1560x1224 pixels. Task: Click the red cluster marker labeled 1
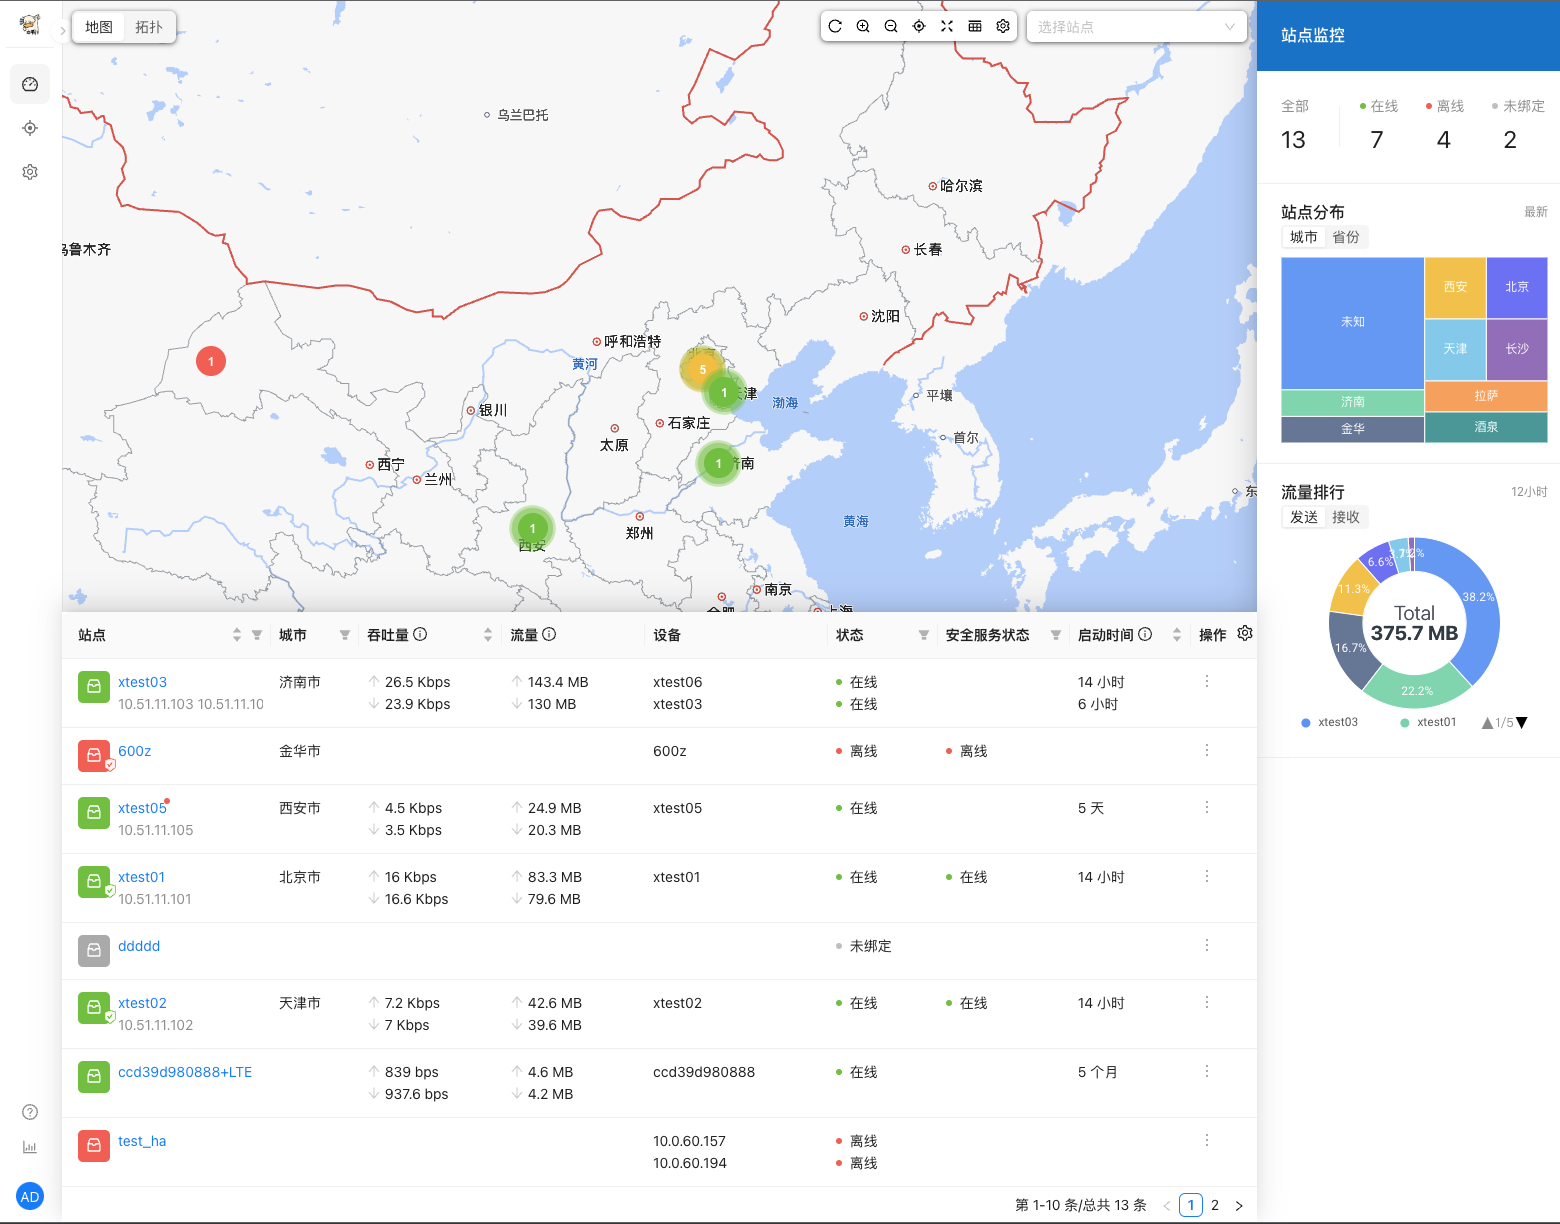(x=211, y=361)
